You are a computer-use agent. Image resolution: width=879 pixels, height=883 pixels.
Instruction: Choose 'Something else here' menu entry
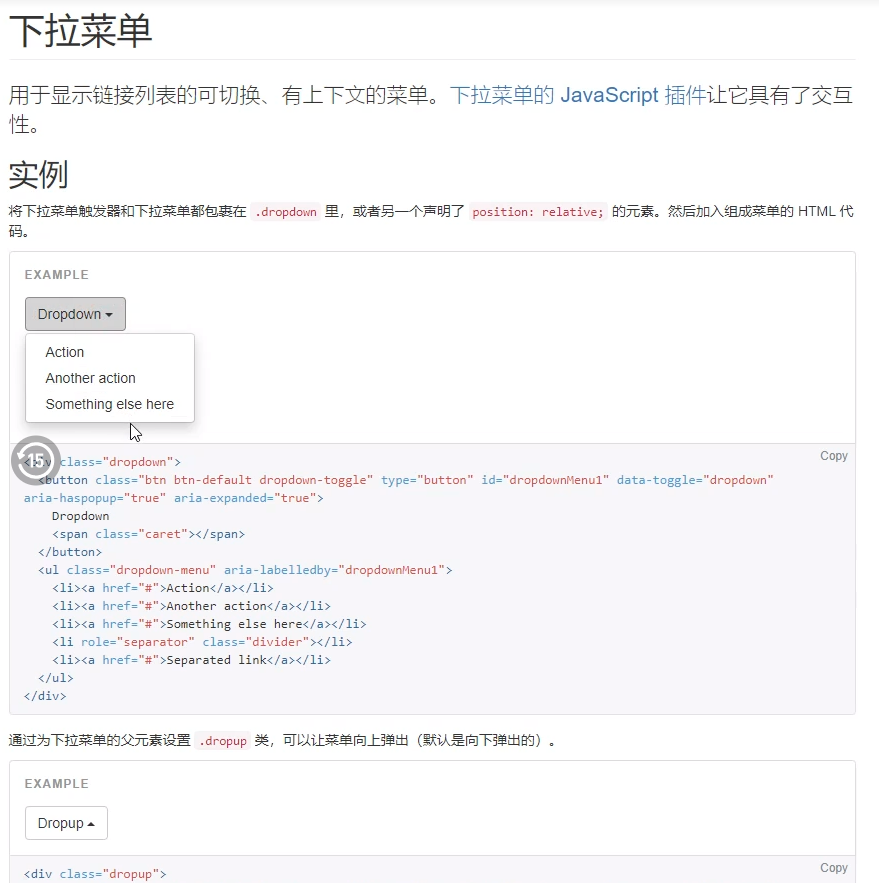tap(110, 404)
